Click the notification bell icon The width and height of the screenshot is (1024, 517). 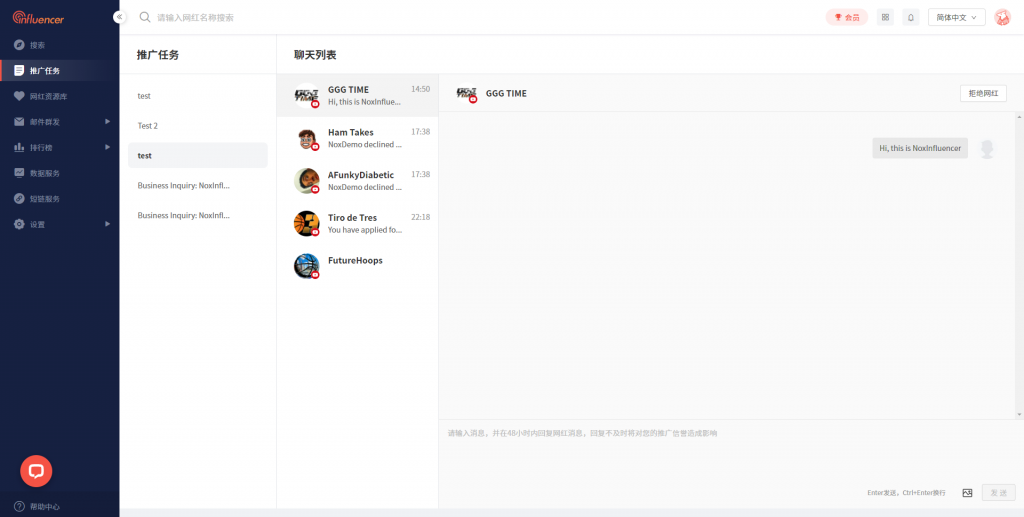click(x=911, y=17)
